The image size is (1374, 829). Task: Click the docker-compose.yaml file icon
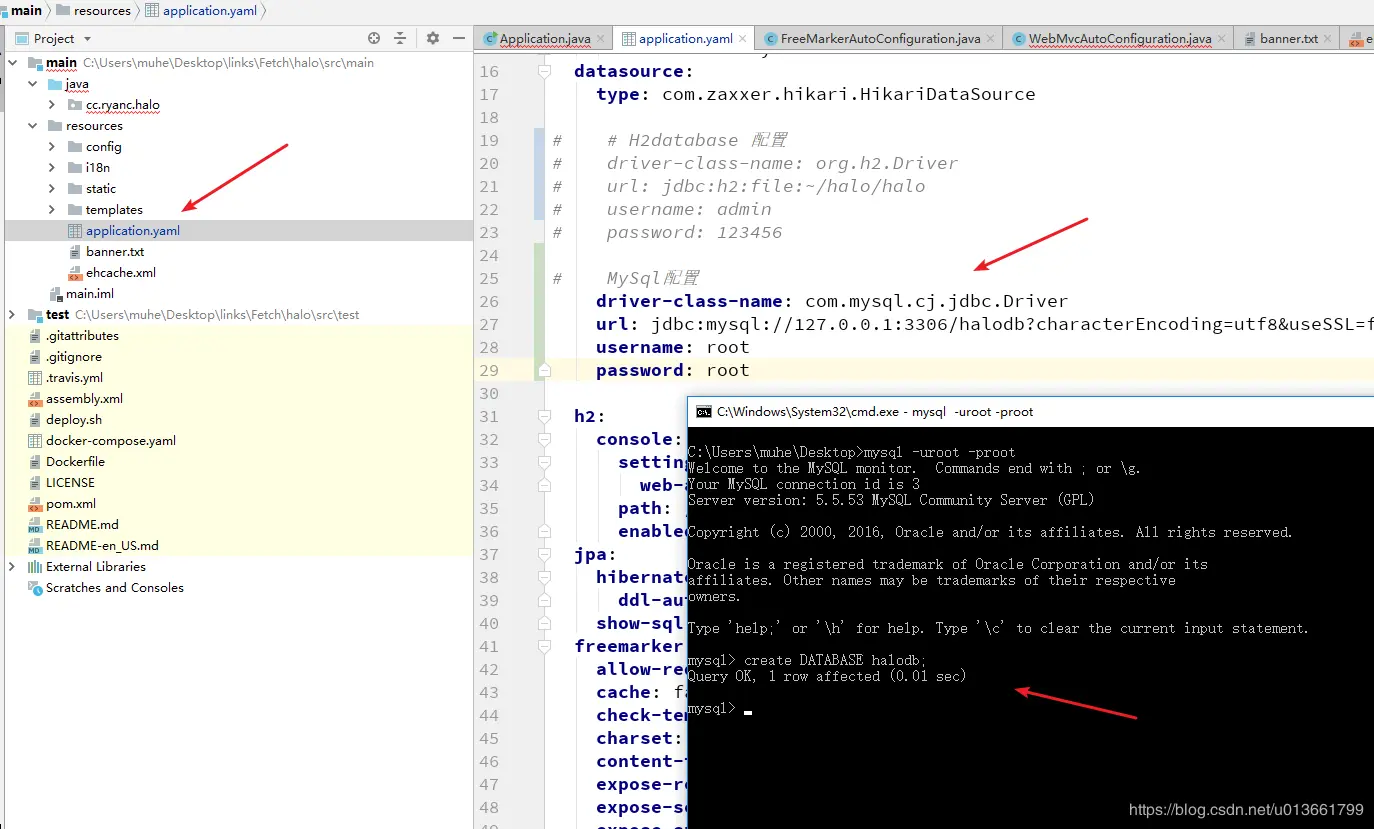point(35,441)
